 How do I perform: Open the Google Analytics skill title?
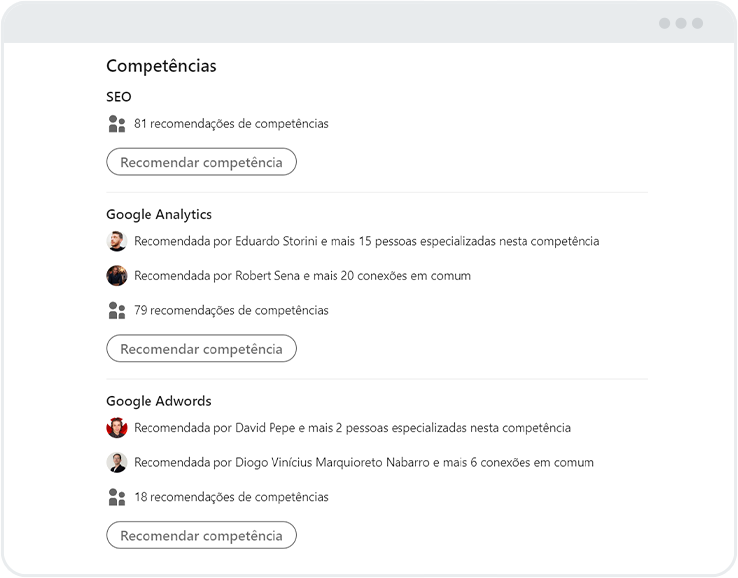coord(159,215)
